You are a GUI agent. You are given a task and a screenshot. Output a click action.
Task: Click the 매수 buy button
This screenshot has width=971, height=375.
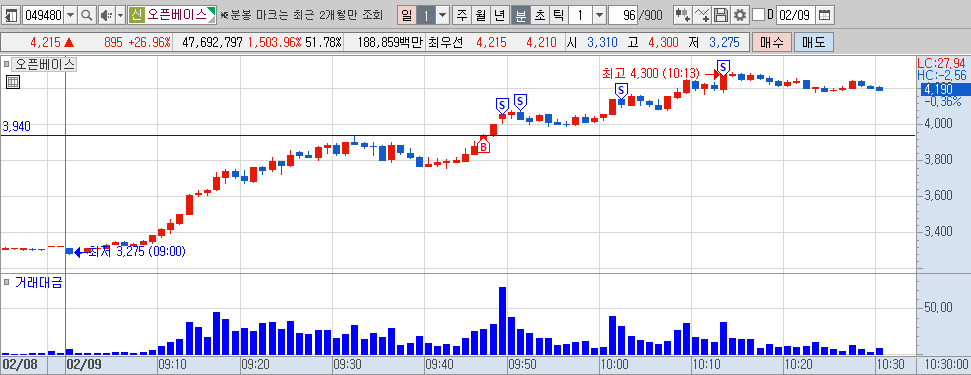(772, 43)
